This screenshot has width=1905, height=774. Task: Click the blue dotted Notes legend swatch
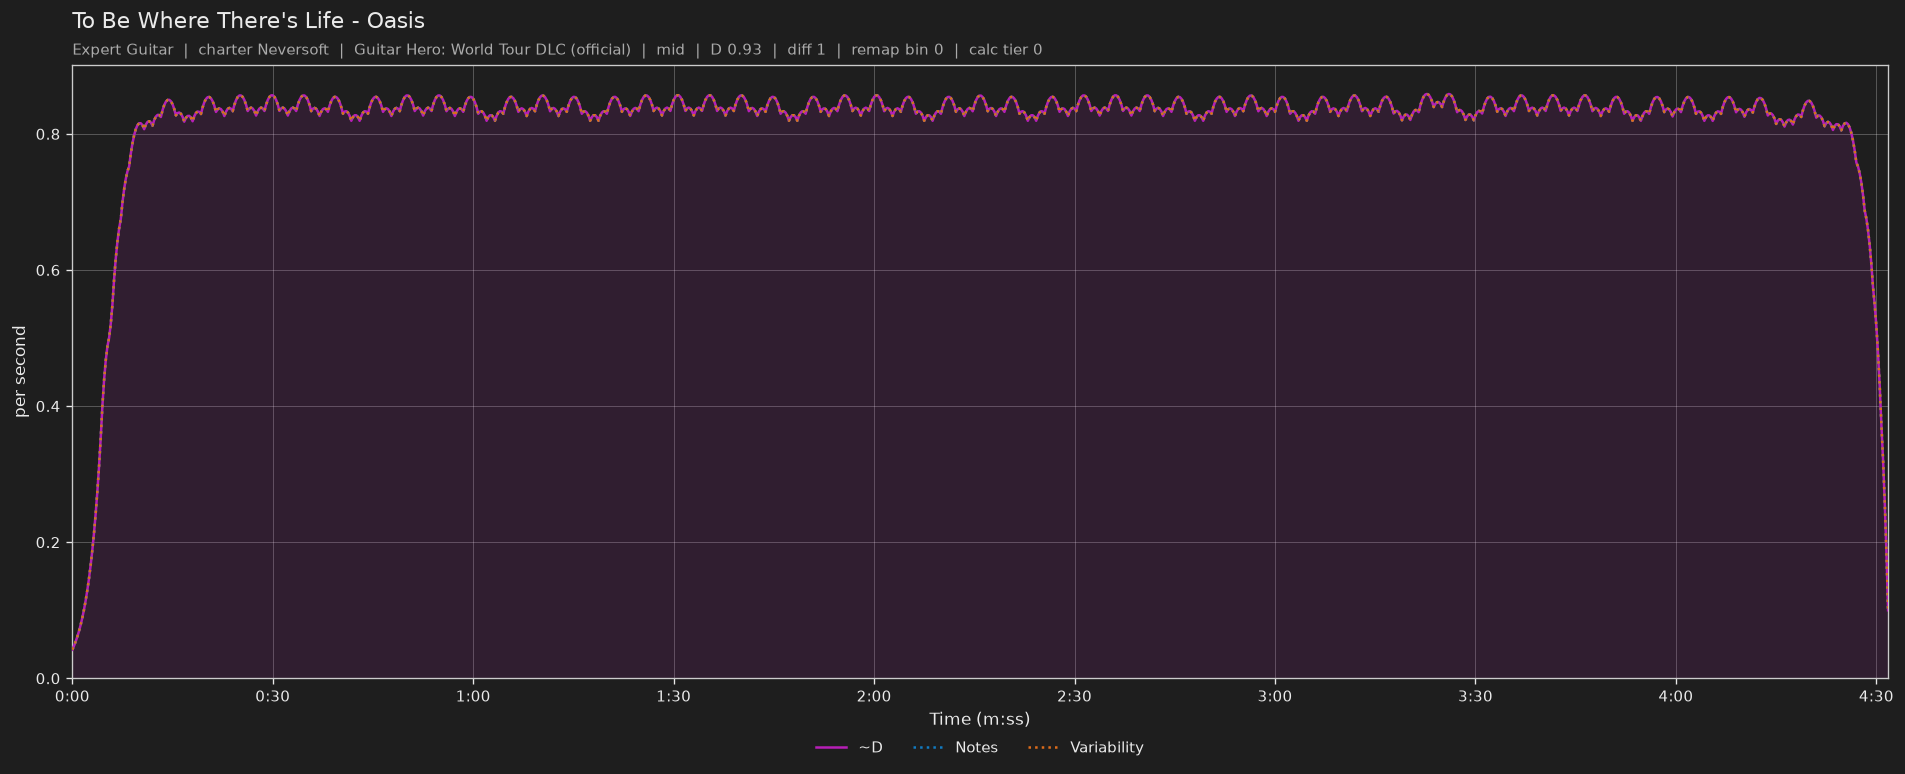pos(928,747)
